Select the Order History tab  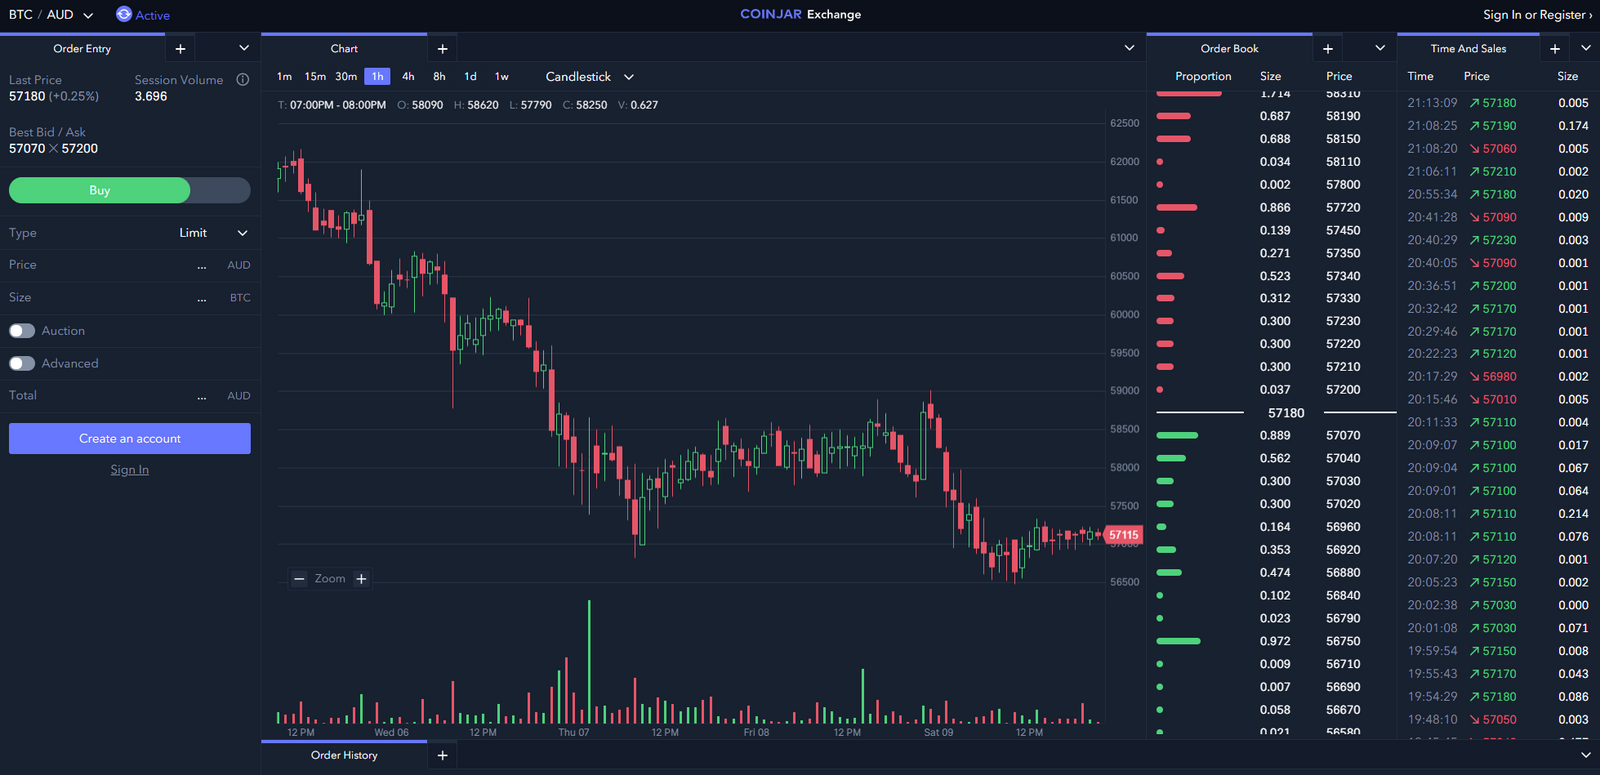[x=344, y=756]
